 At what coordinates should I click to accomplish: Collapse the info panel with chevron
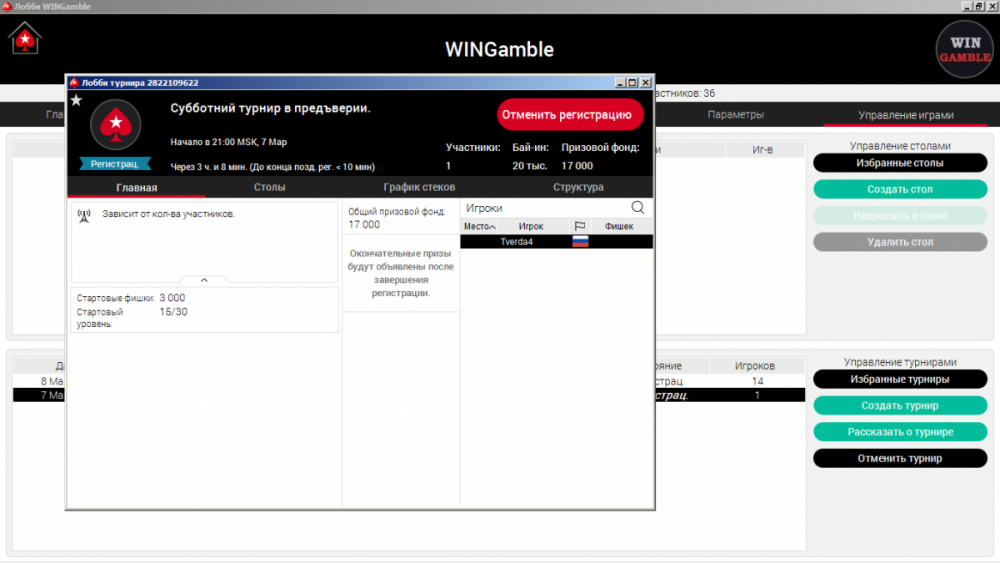[204, 281]
